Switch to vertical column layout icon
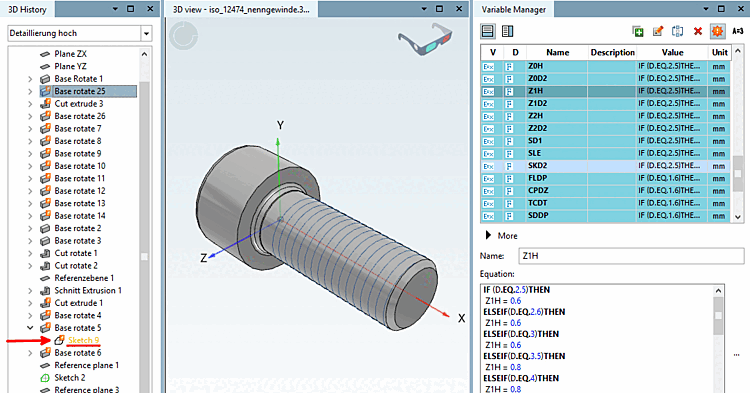Screen dimensions: 750x393 coord(507,32)
